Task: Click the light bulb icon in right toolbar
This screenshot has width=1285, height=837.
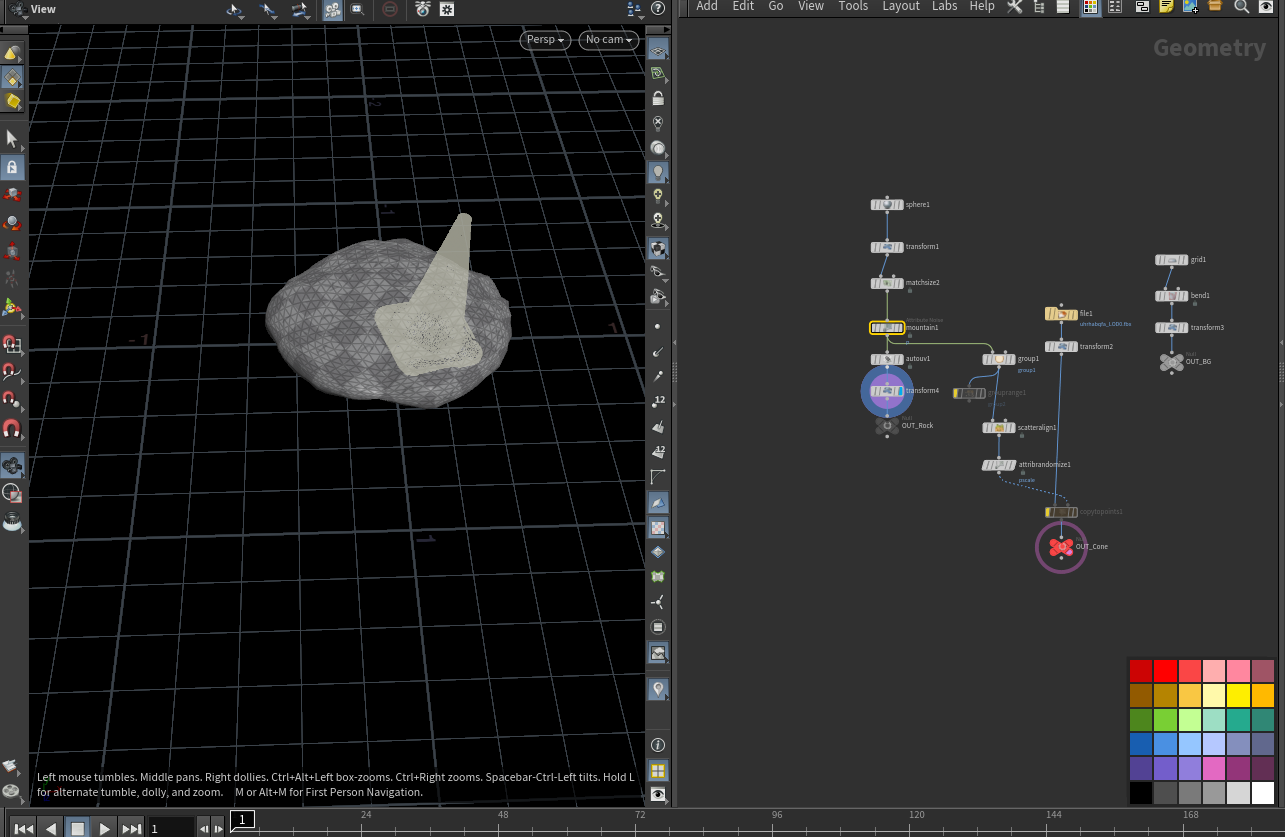Action: click(x=658, y=172)
